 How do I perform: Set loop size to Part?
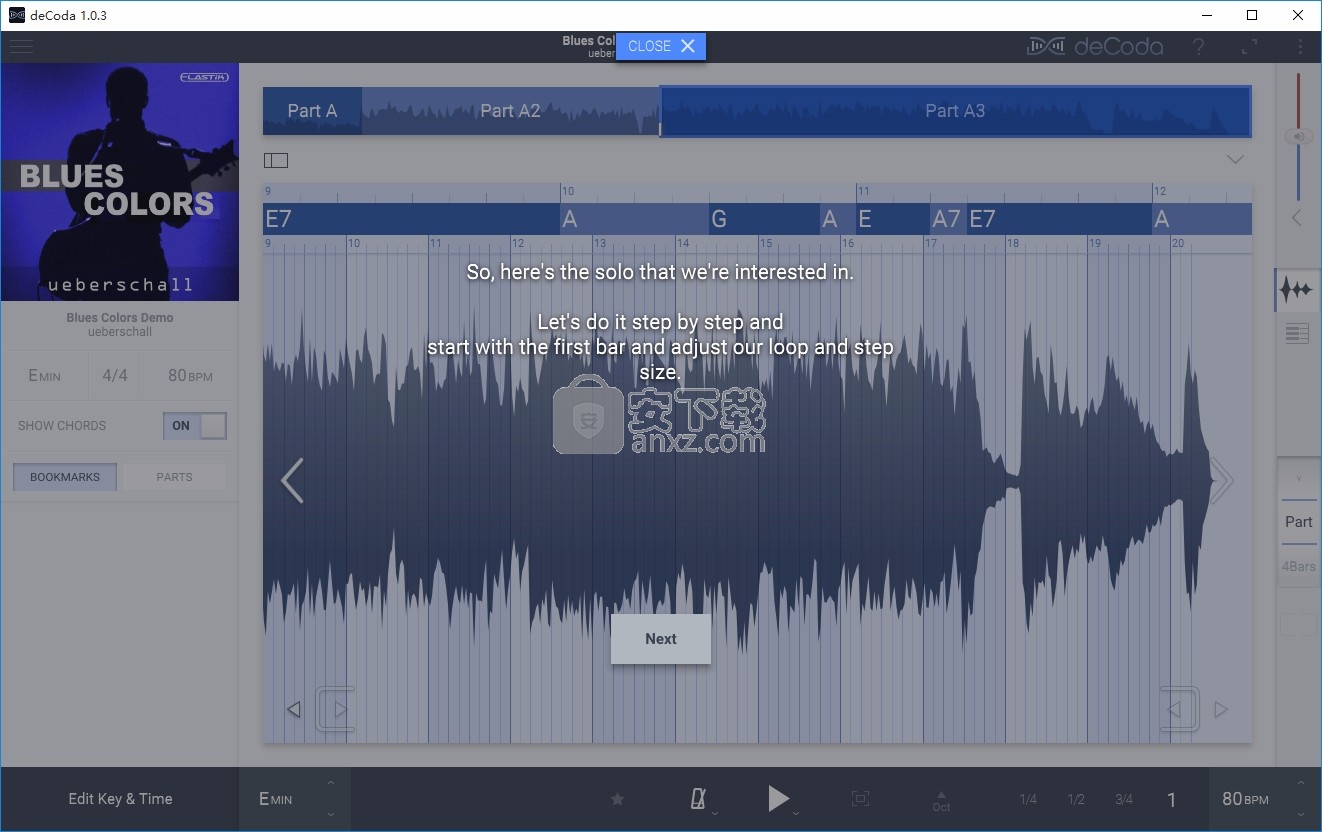coord(1299,522)
